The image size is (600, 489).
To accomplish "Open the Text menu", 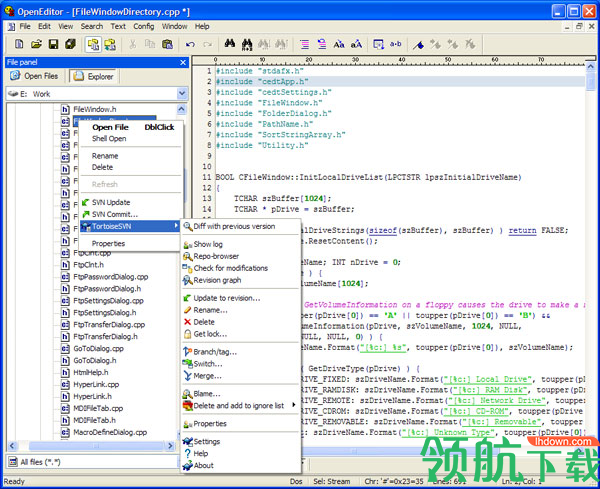I will click(118, 26).
